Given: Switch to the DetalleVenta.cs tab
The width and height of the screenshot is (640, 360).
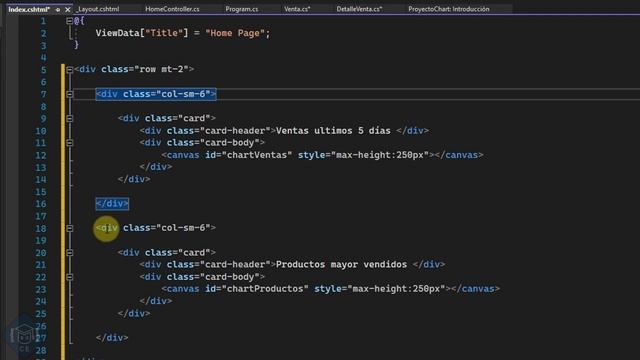Looking at the screenshot, I should (359, 9).
